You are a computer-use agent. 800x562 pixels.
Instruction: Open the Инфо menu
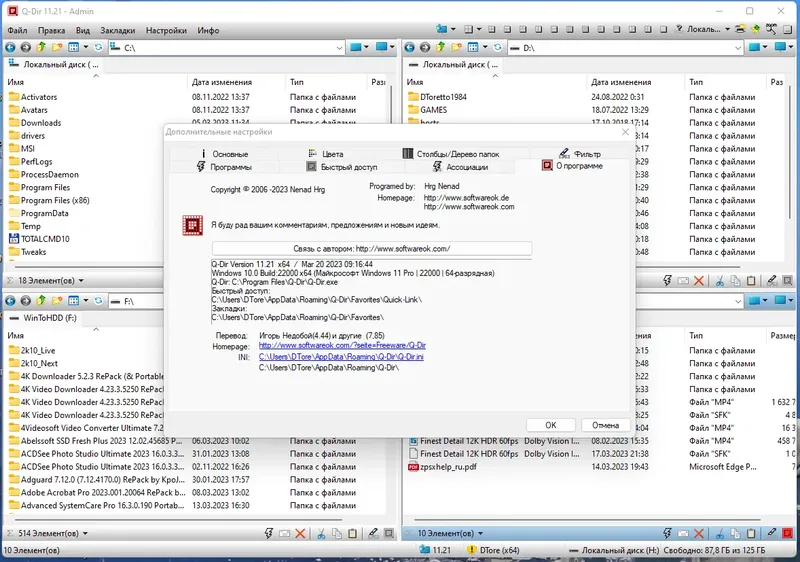pyautogui.click(x=208, y=30)
